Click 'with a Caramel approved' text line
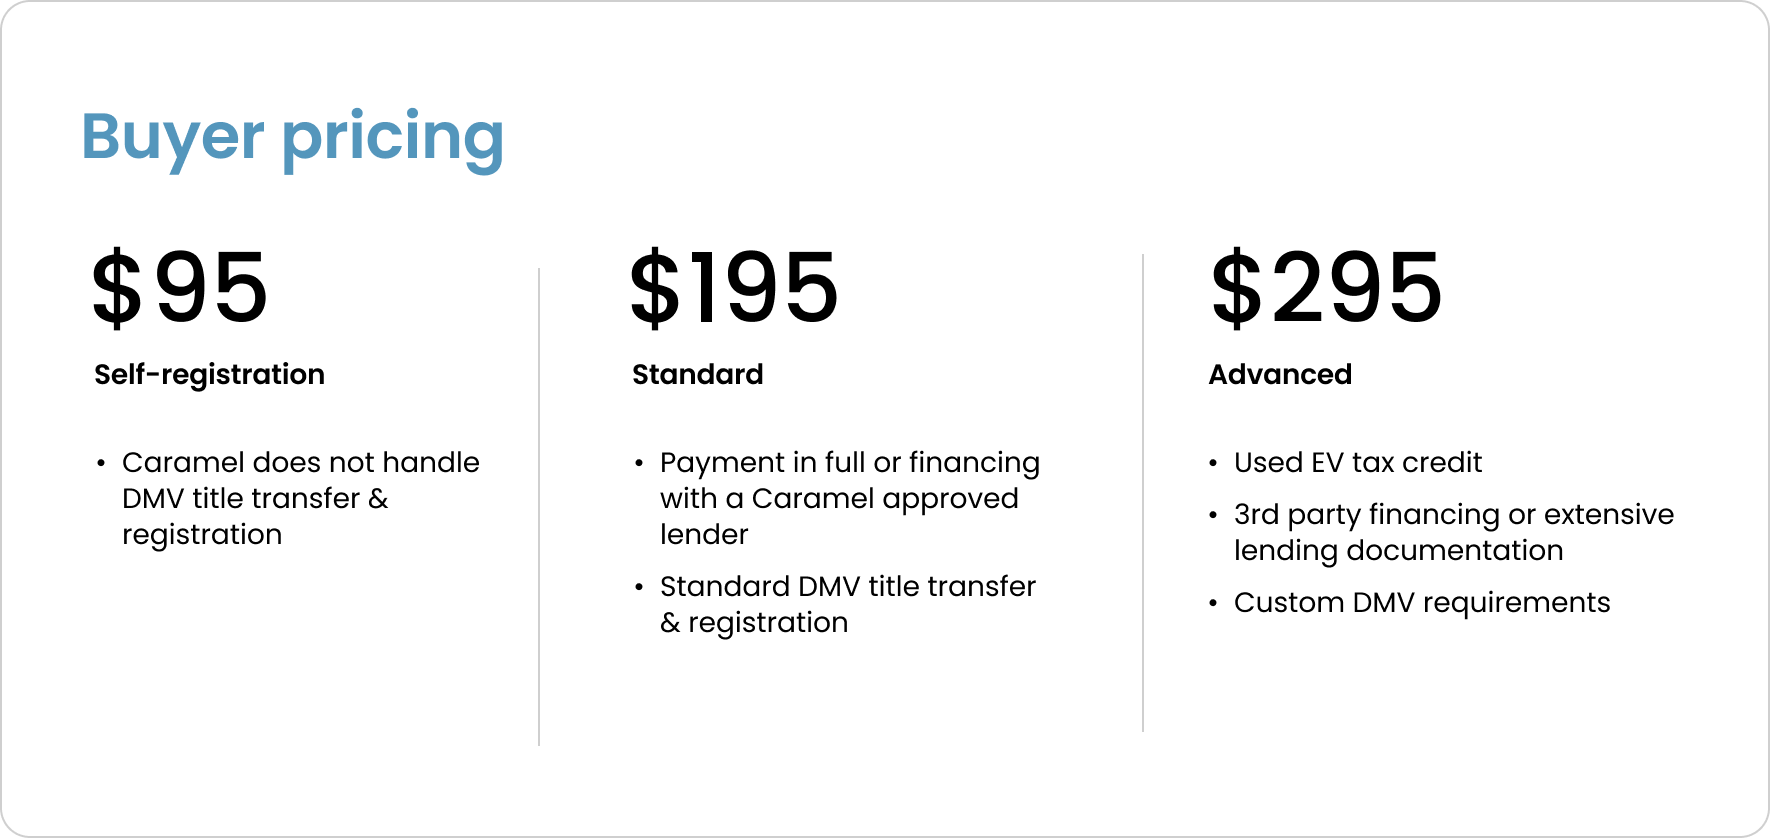 tap(839, 498)
